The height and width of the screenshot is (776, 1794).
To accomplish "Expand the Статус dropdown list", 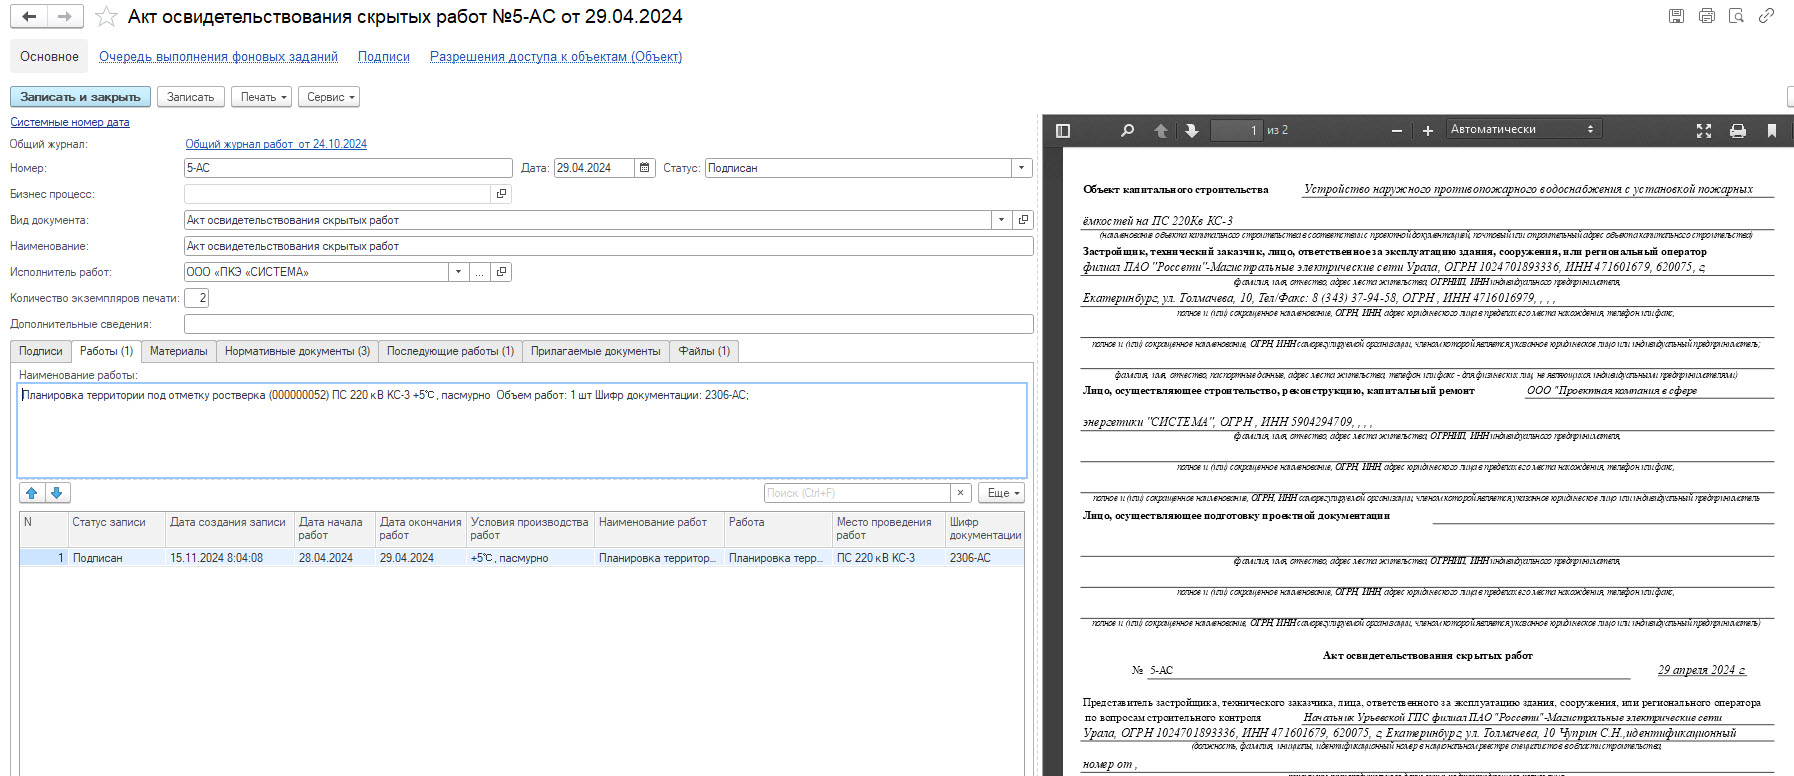I will pos(1021,168).
